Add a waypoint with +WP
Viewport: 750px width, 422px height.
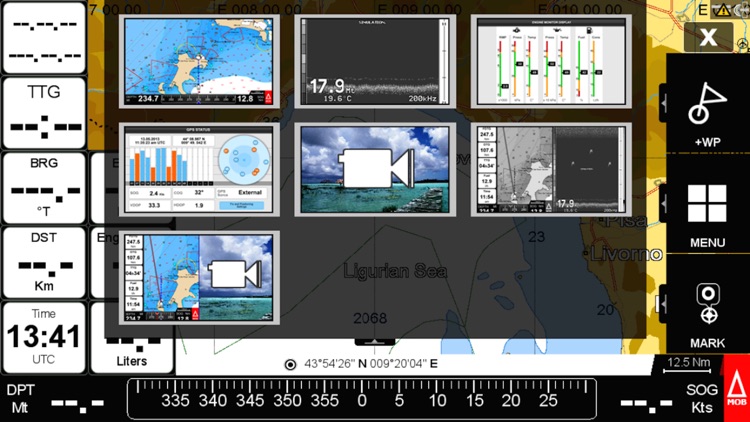[x=707, y=115]
